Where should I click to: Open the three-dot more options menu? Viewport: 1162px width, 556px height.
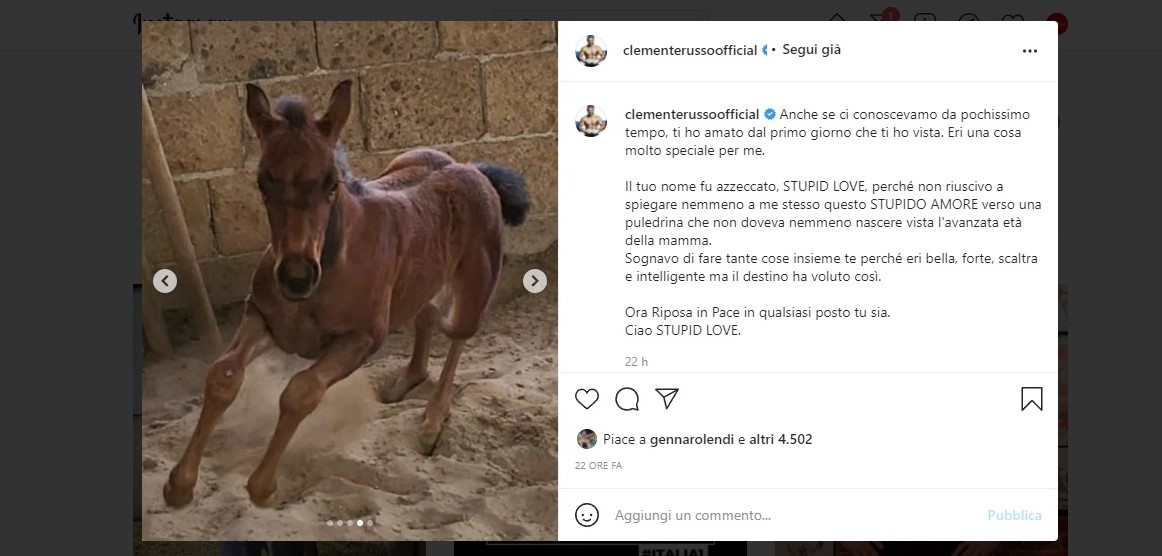pyautogui.click(x=1030, y=51)
